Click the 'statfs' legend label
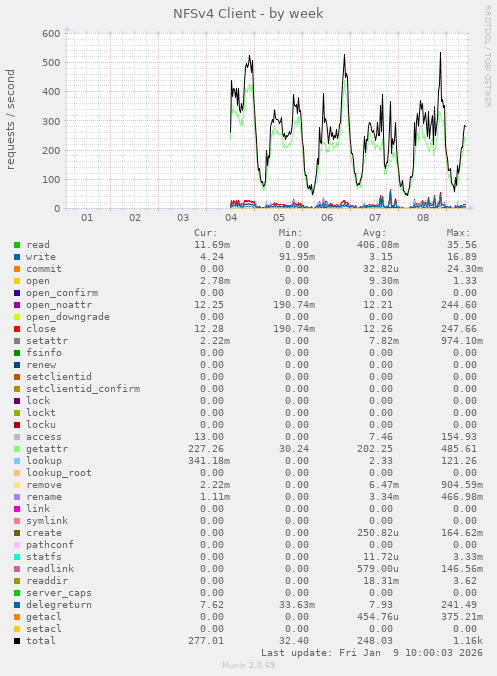 (x=44, y=557)
